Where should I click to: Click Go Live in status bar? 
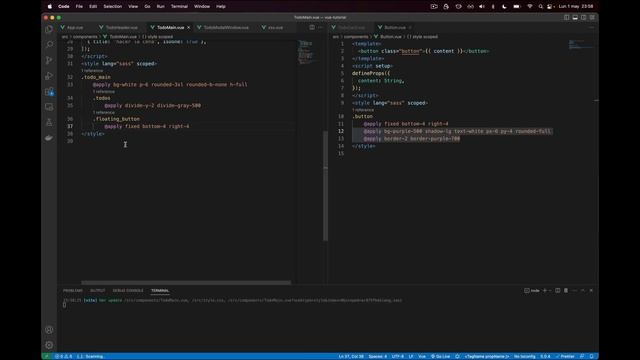pyautogui.click(x=440, y=356)
